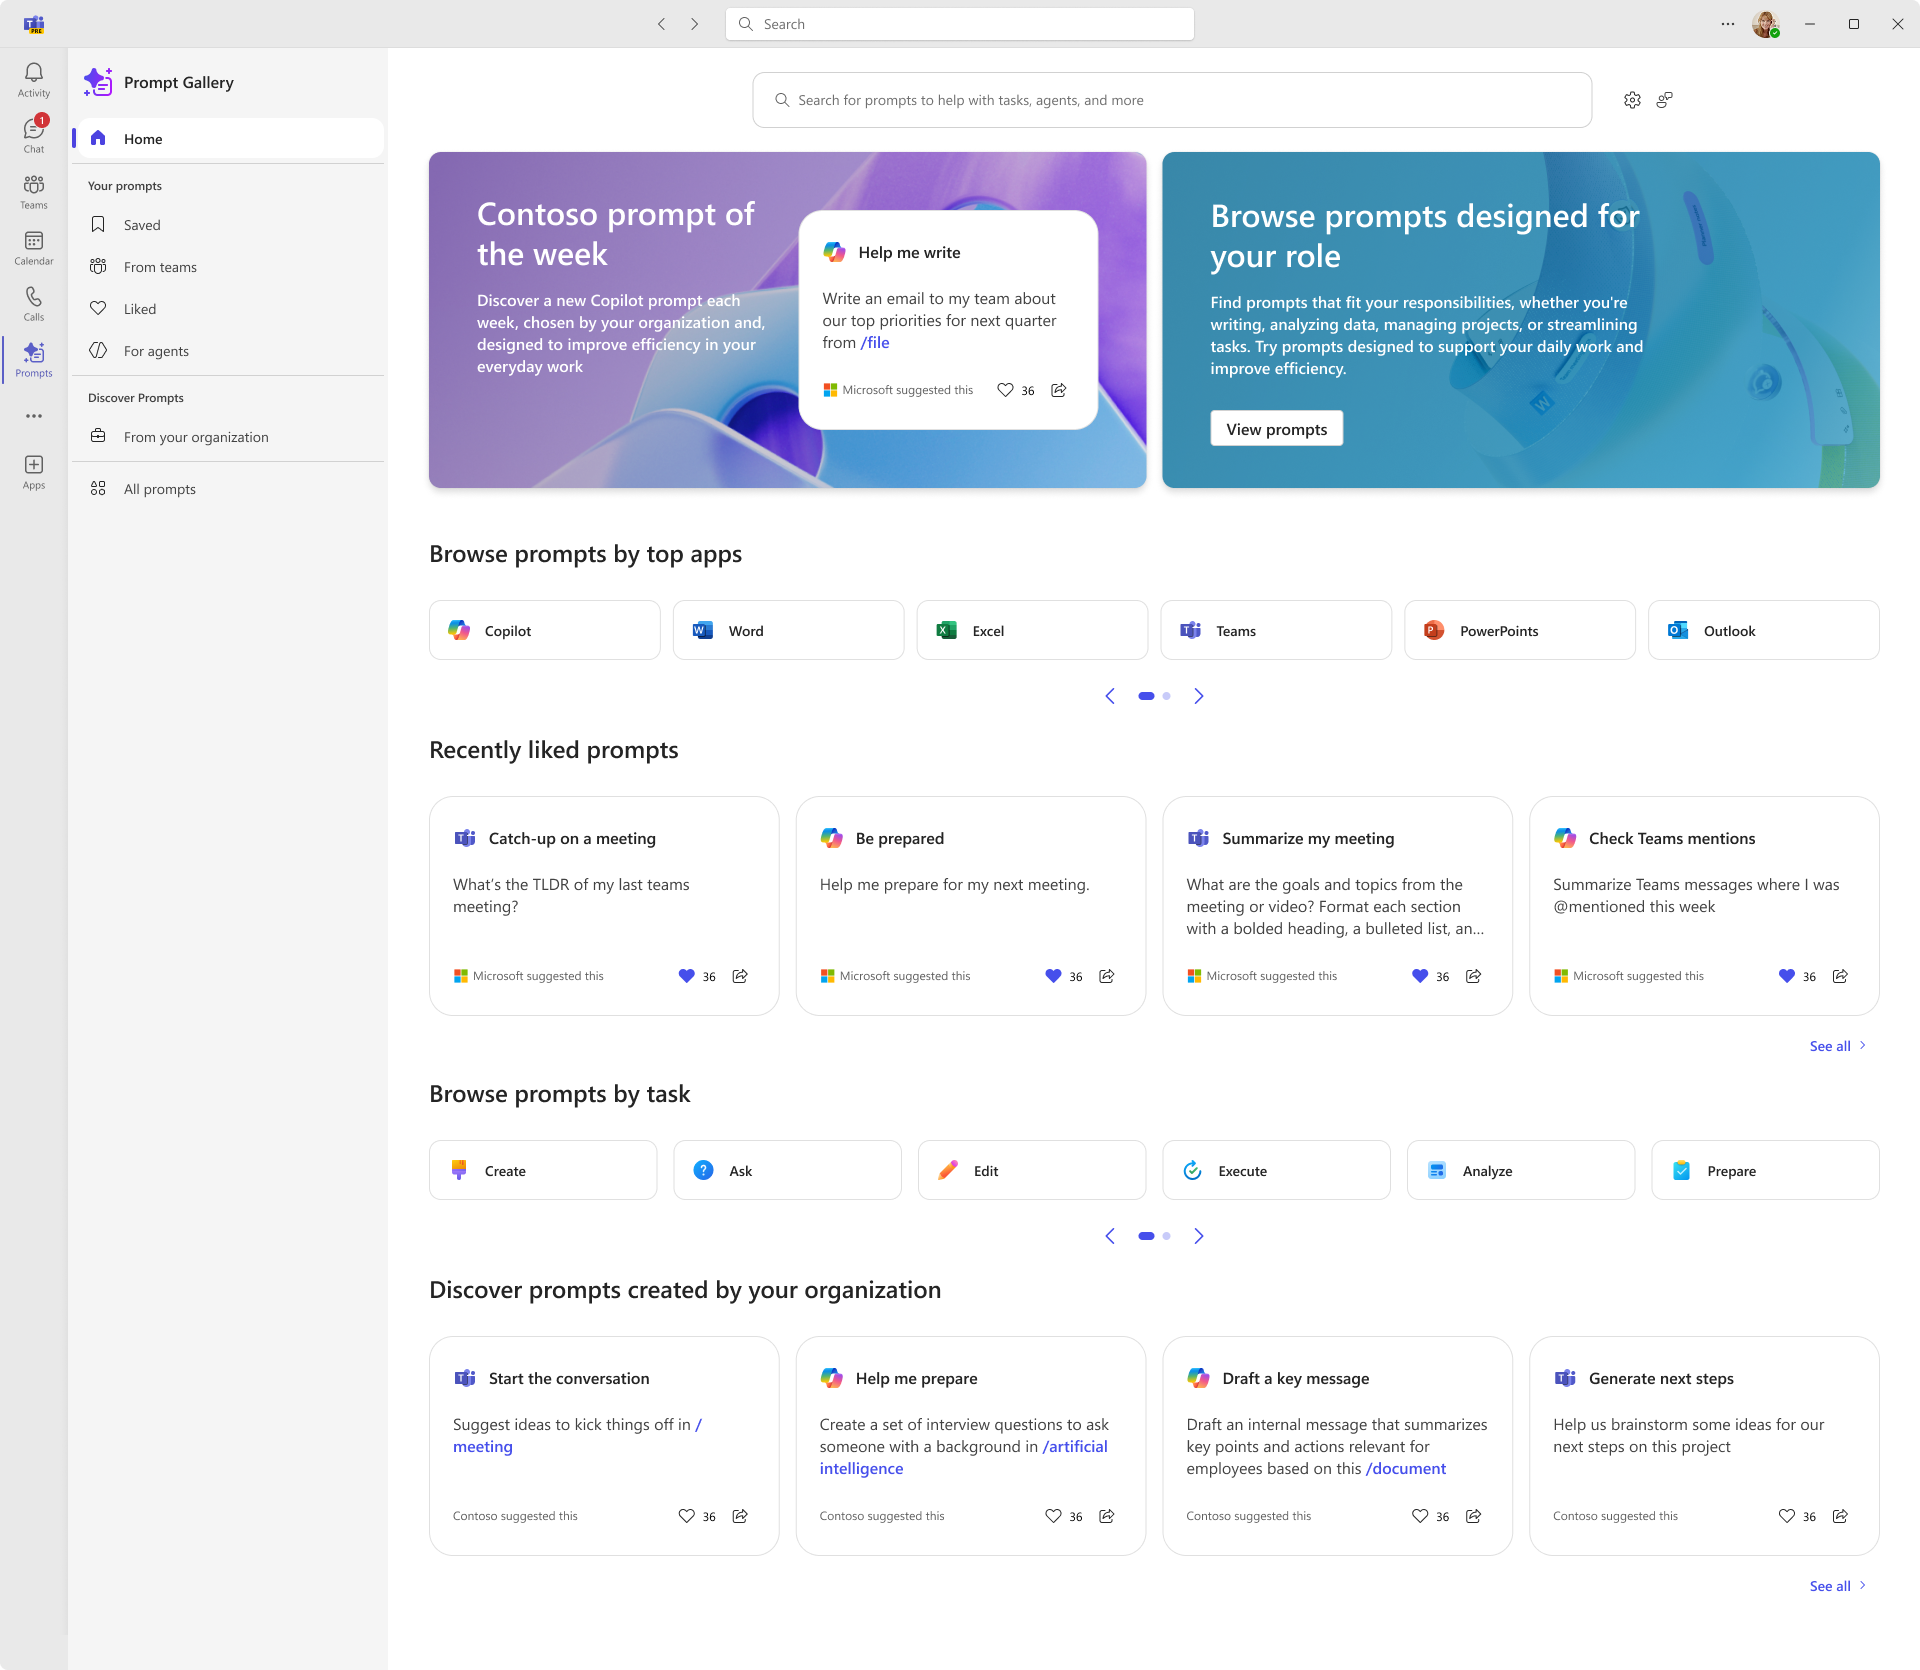
Task: Browse PowerPoints app prompts
Action: (x=1520, y=631)
